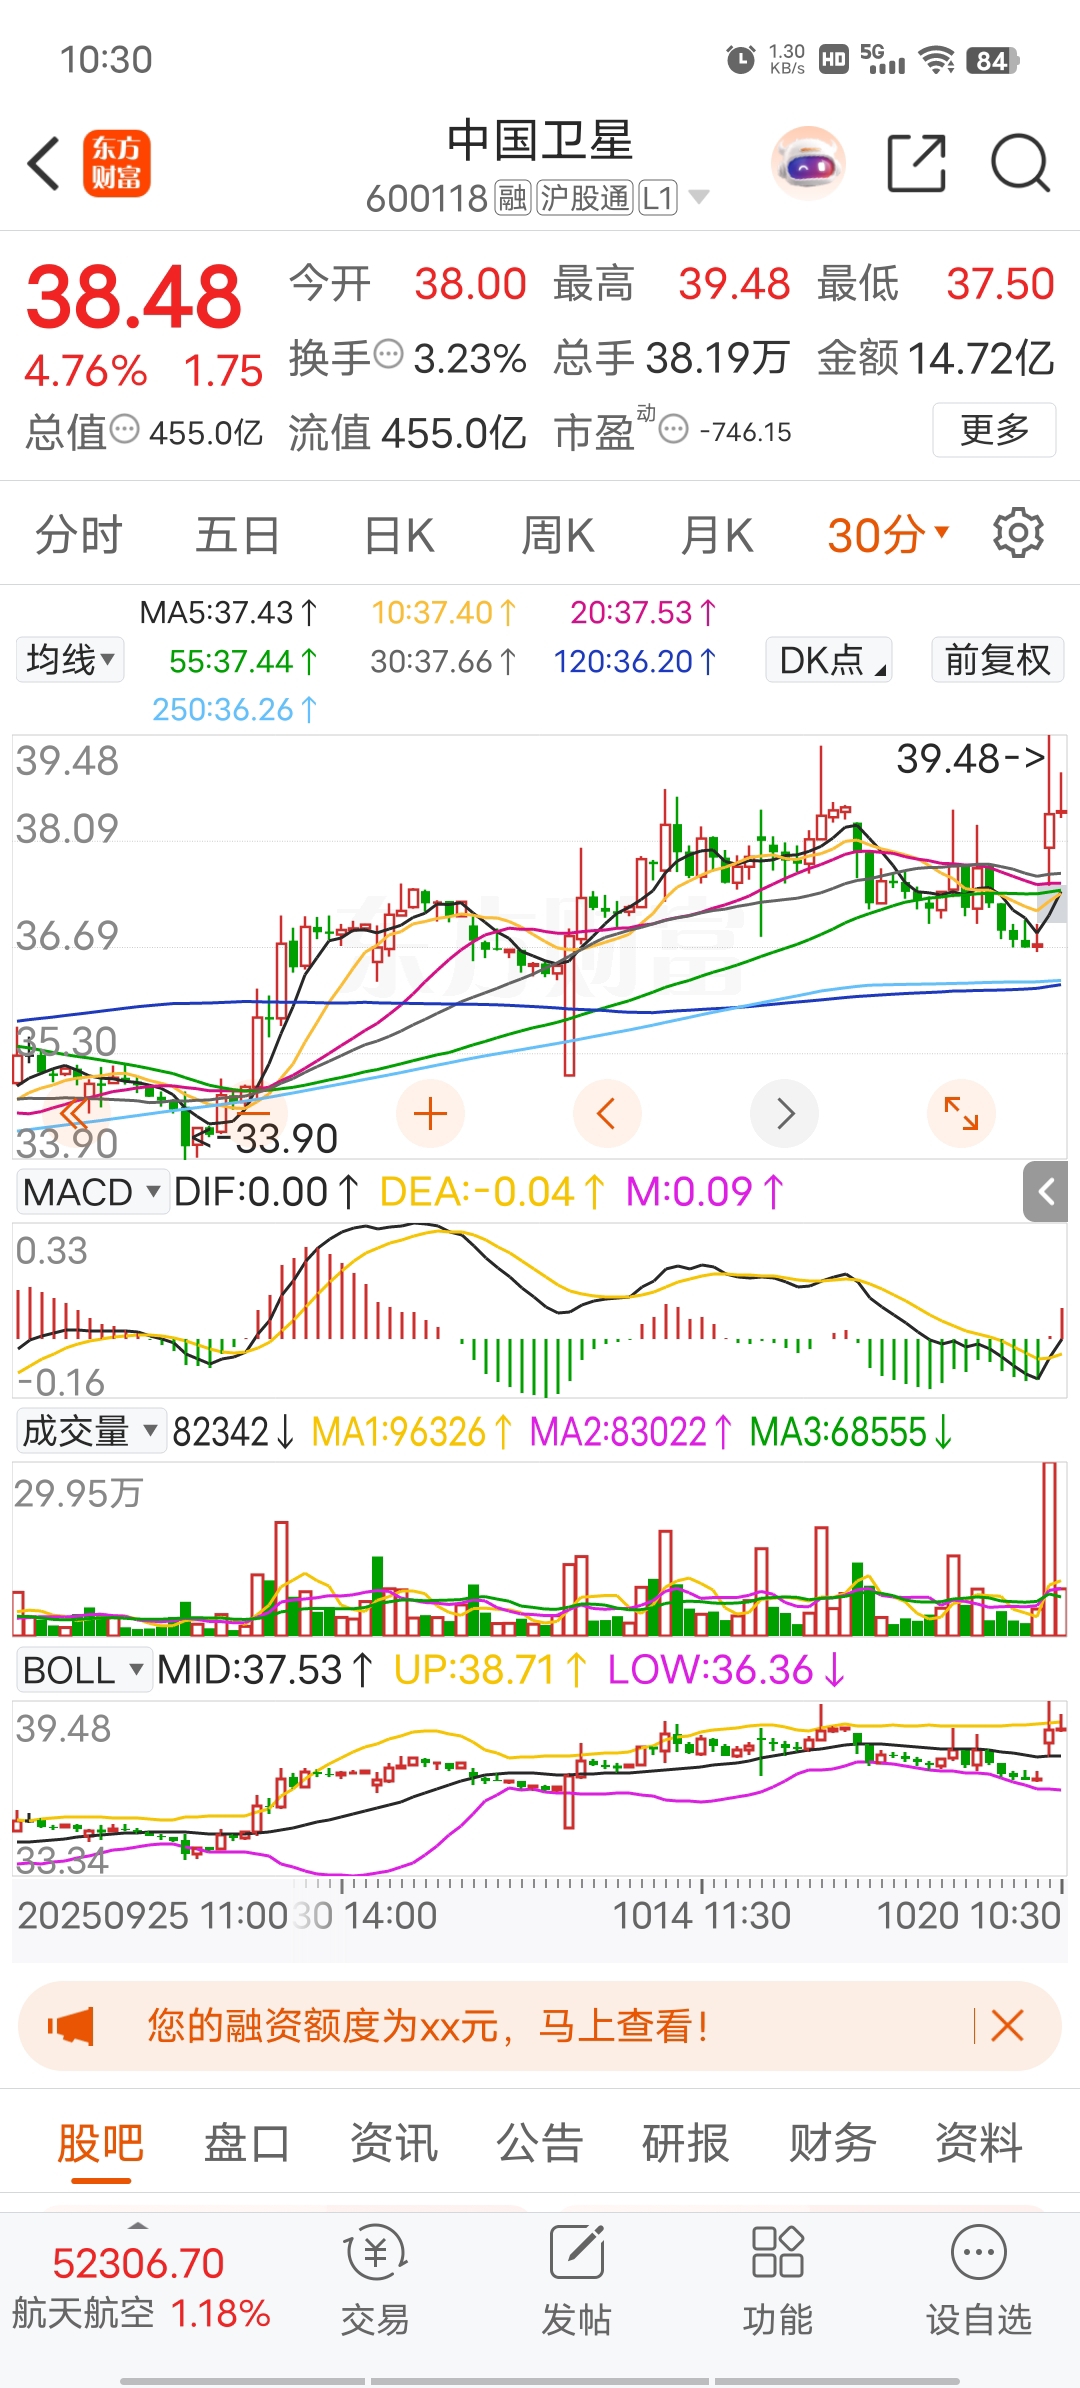Tap the 250:36.26 moving average label
The height and width of the screenshot is (2388, 1080).
(235, 709)
